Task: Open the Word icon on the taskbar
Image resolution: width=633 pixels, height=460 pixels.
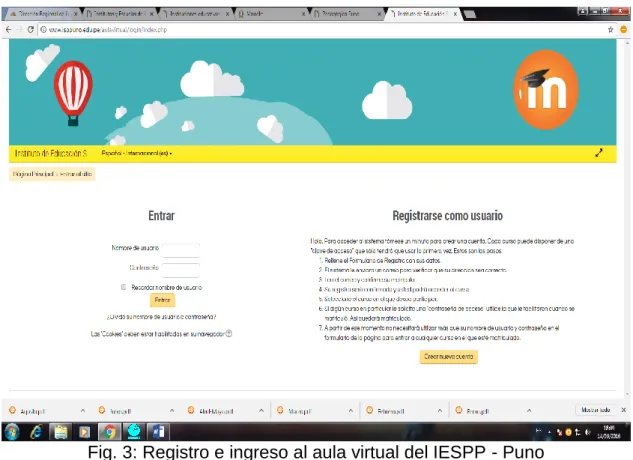Action: click(x=158, y=432)
